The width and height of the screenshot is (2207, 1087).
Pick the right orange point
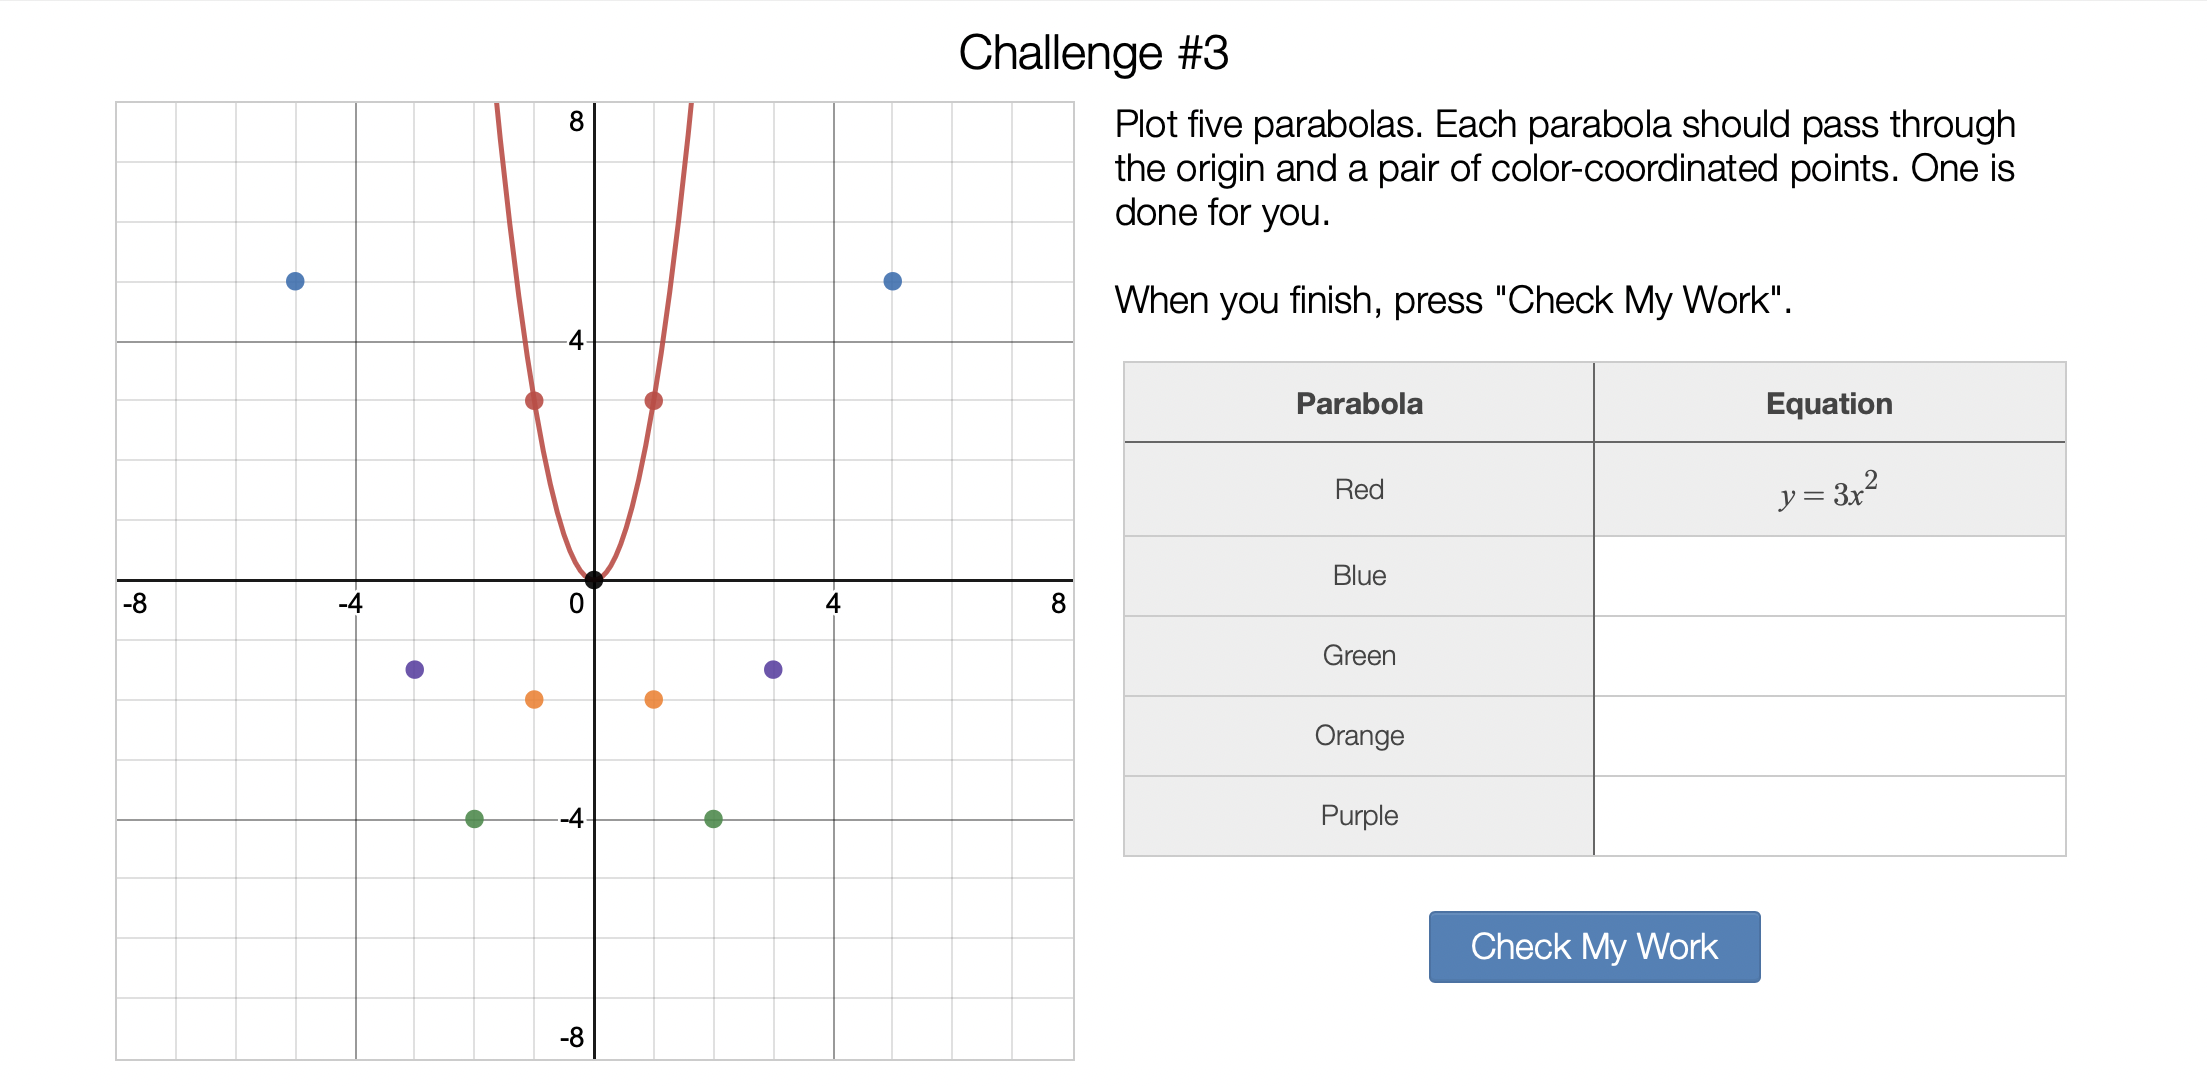654,699
